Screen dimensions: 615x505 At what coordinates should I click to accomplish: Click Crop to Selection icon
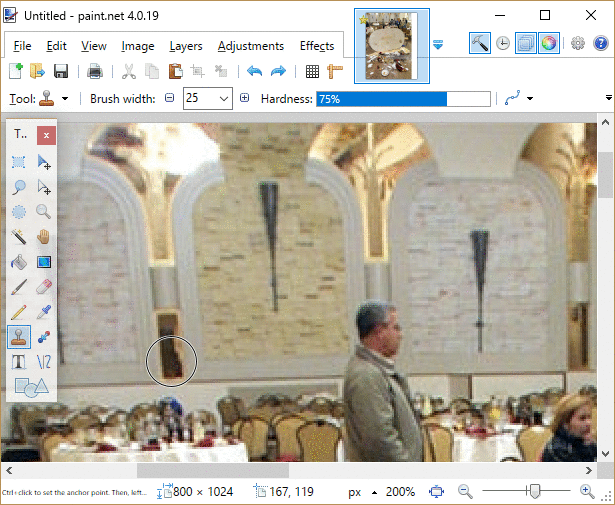coord(198,71)
